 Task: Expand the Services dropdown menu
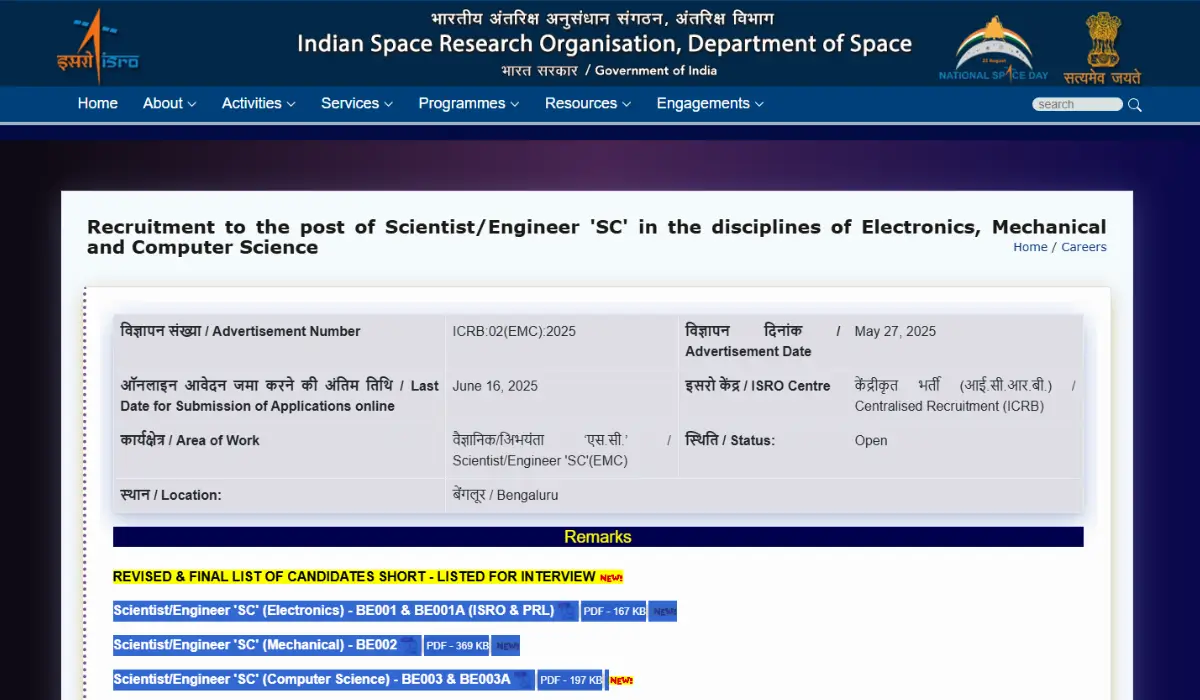pos(356,103)
